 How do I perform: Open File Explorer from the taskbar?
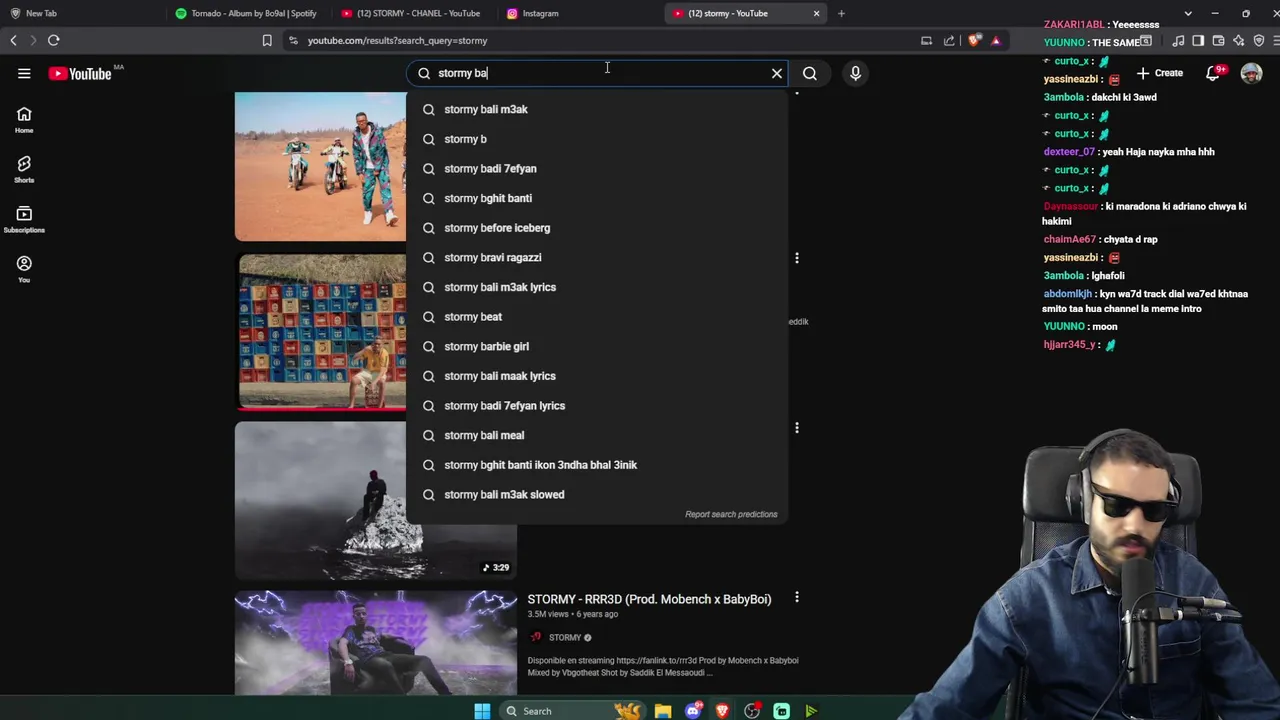tap(663, 711)
